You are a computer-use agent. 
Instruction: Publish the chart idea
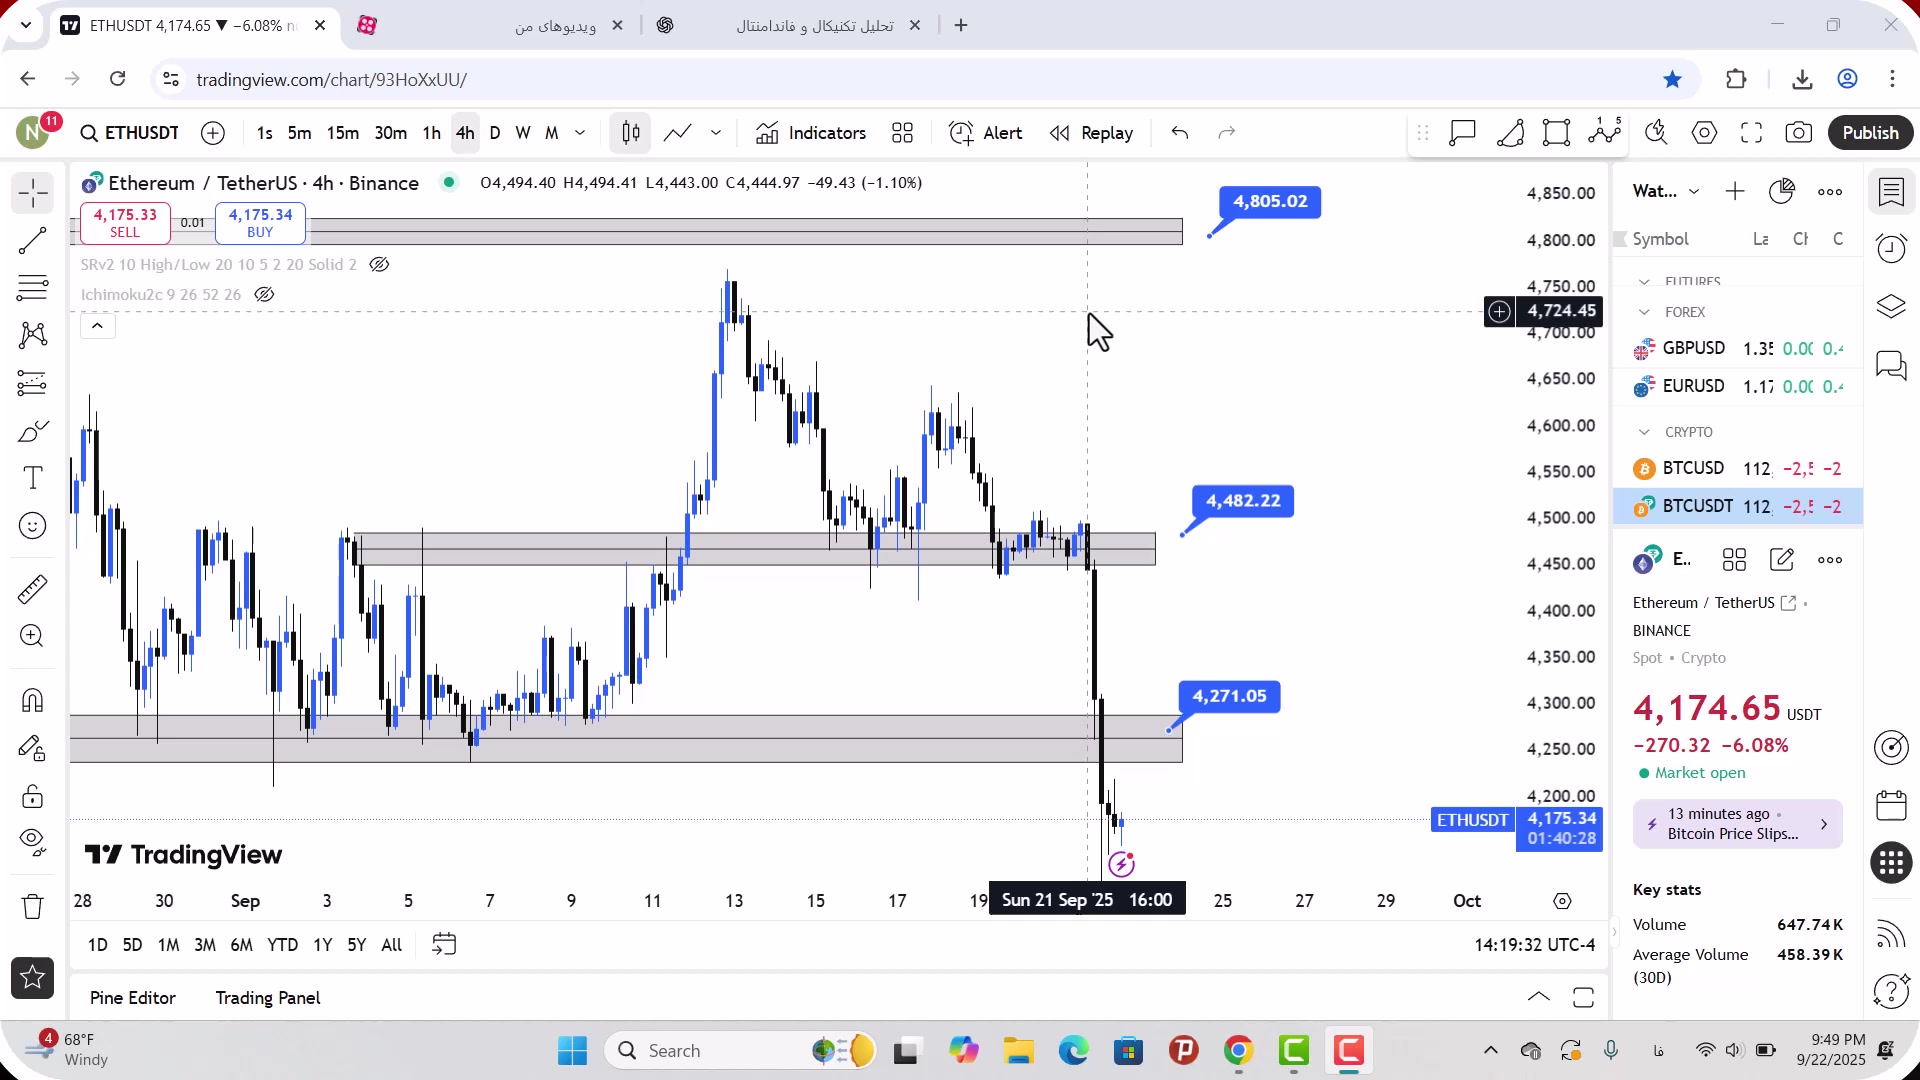(x=1871, y=133)
